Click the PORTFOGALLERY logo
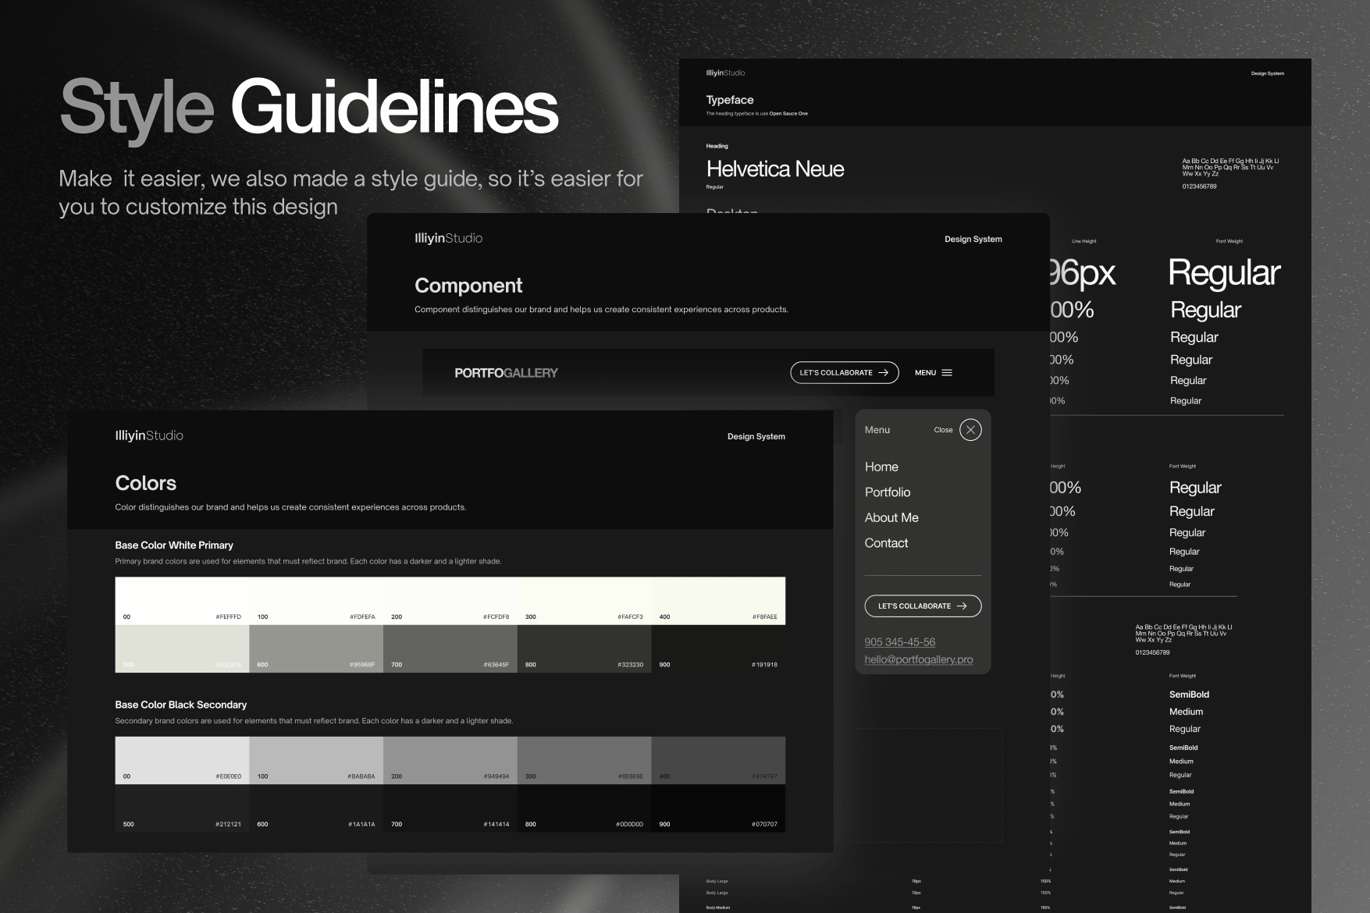Screen dimensions: 1370x913 pyautogui.click(x=506, y=373)
